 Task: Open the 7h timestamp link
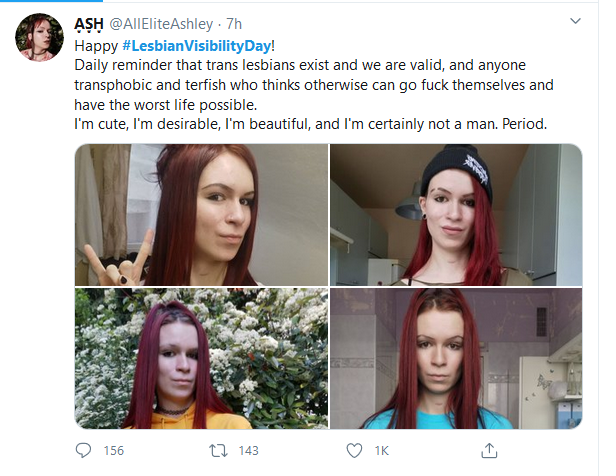(234, 24)
